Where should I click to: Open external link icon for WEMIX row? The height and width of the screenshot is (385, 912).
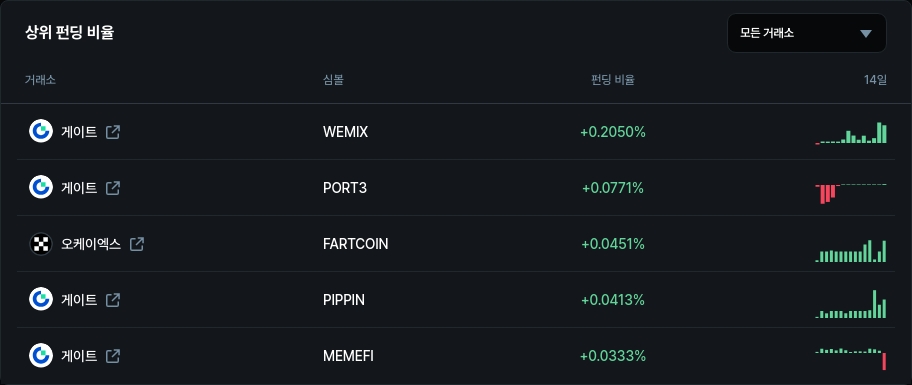113,132
